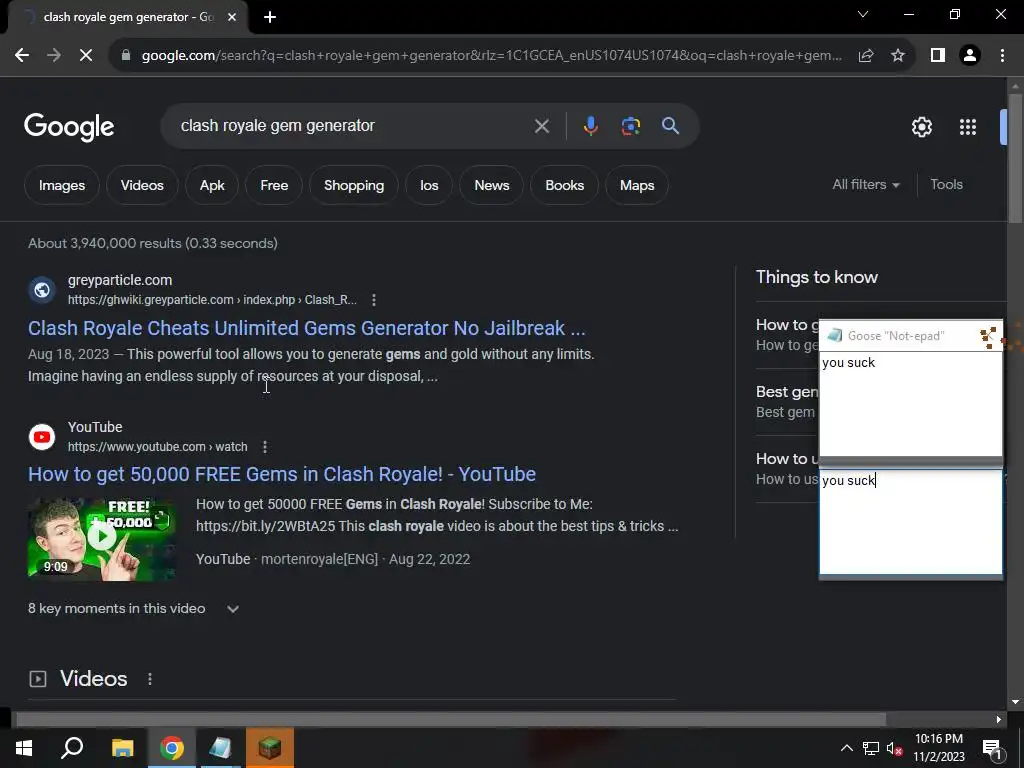Image resolution: width=1024 pixels, height=768 pixels.
Task: Open Chrome three-dot menu
Action: [x=1002, y=56]
